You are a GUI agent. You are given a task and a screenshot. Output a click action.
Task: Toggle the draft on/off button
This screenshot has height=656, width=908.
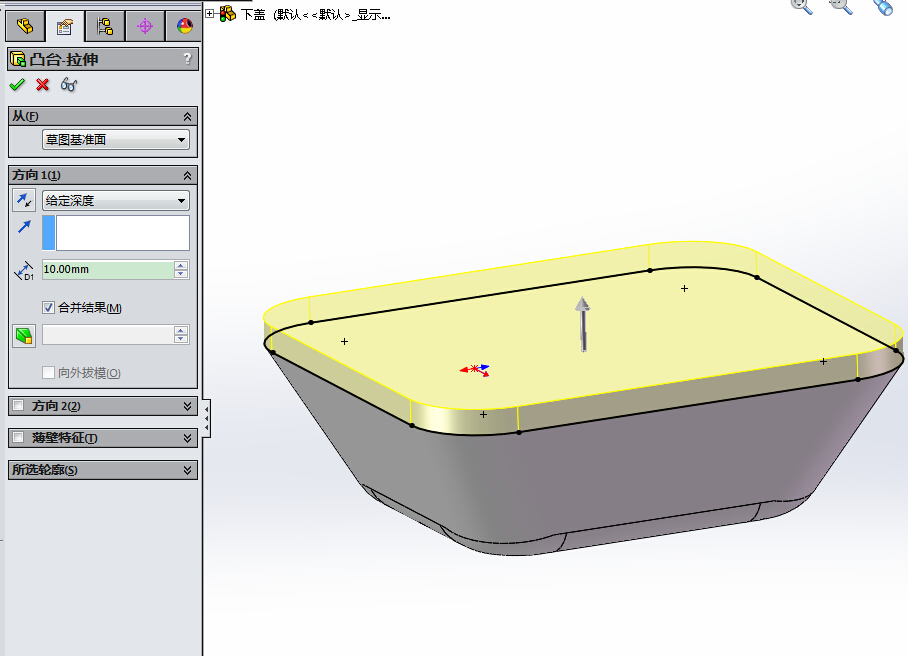[x=24, y=336]
